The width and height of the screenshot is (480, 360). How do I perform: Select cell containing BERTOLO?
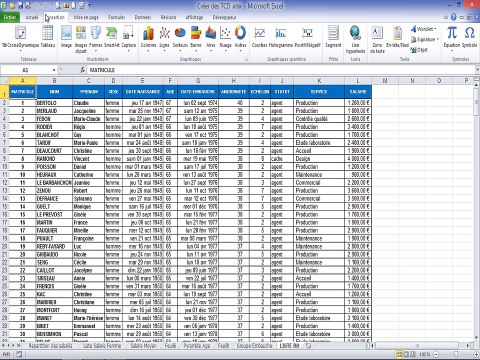(x=54, y=103)
